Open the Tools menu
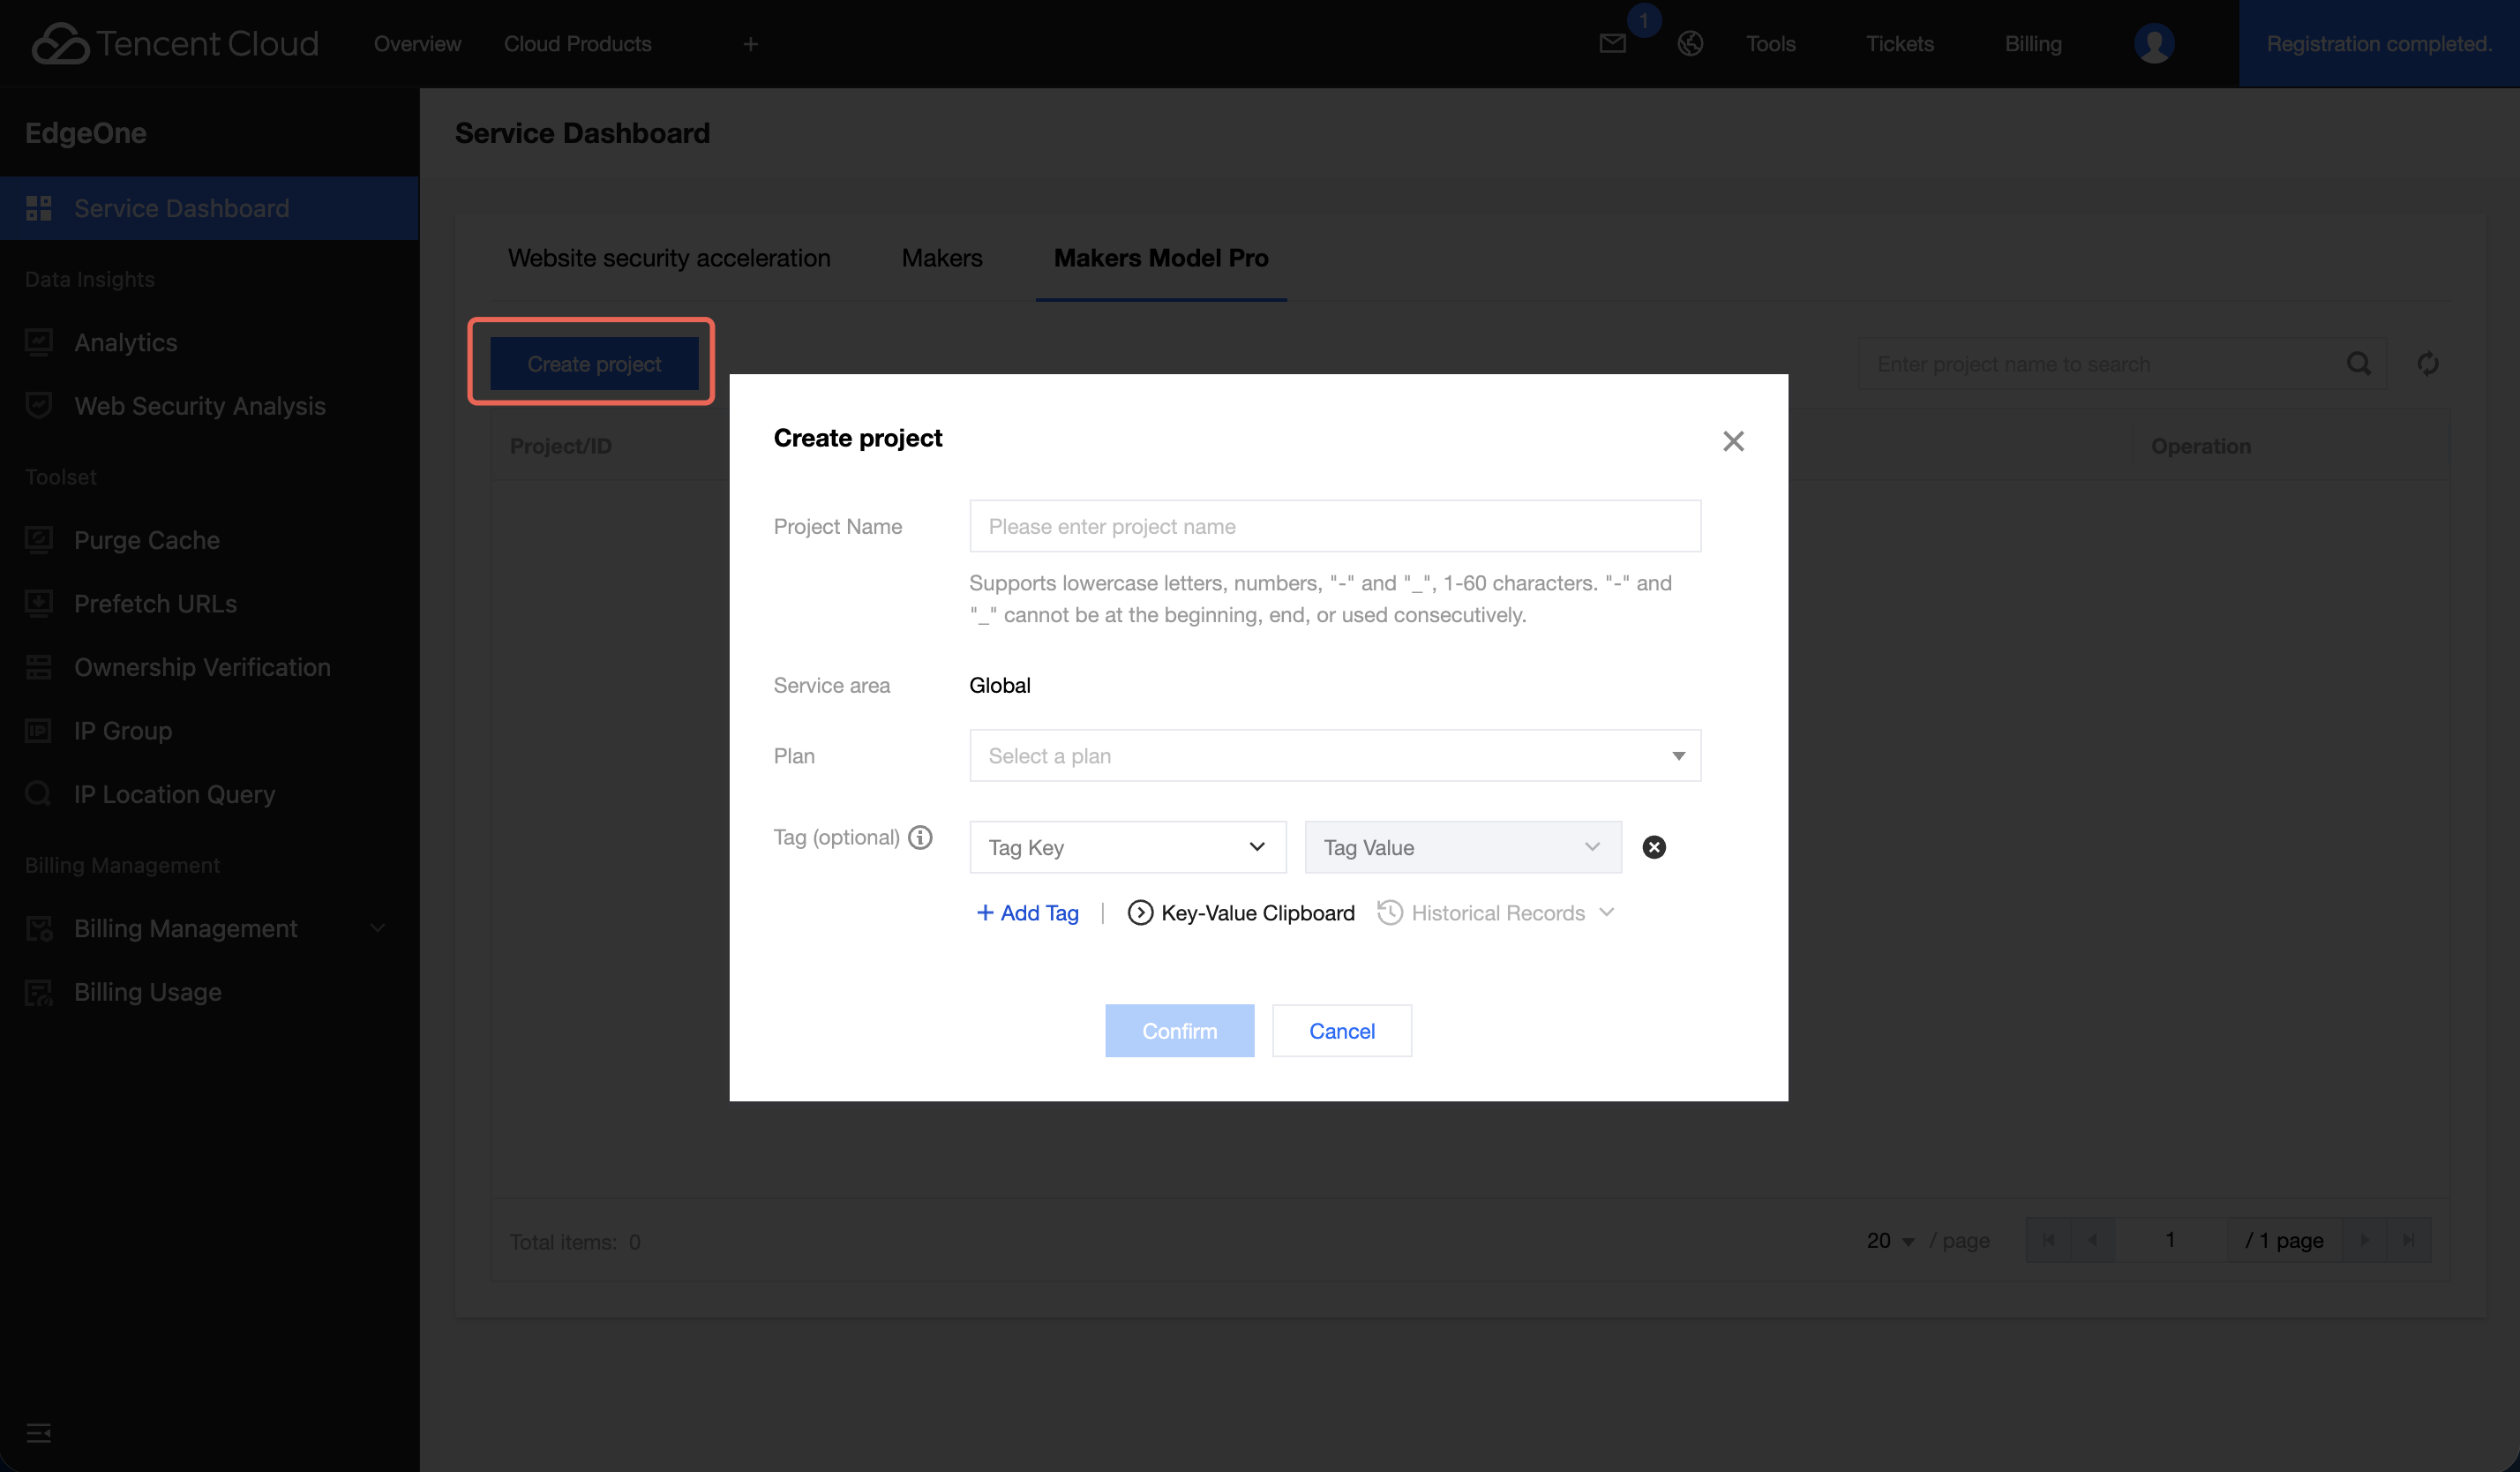The image size is (2520, 1472). click(1770, 43)
